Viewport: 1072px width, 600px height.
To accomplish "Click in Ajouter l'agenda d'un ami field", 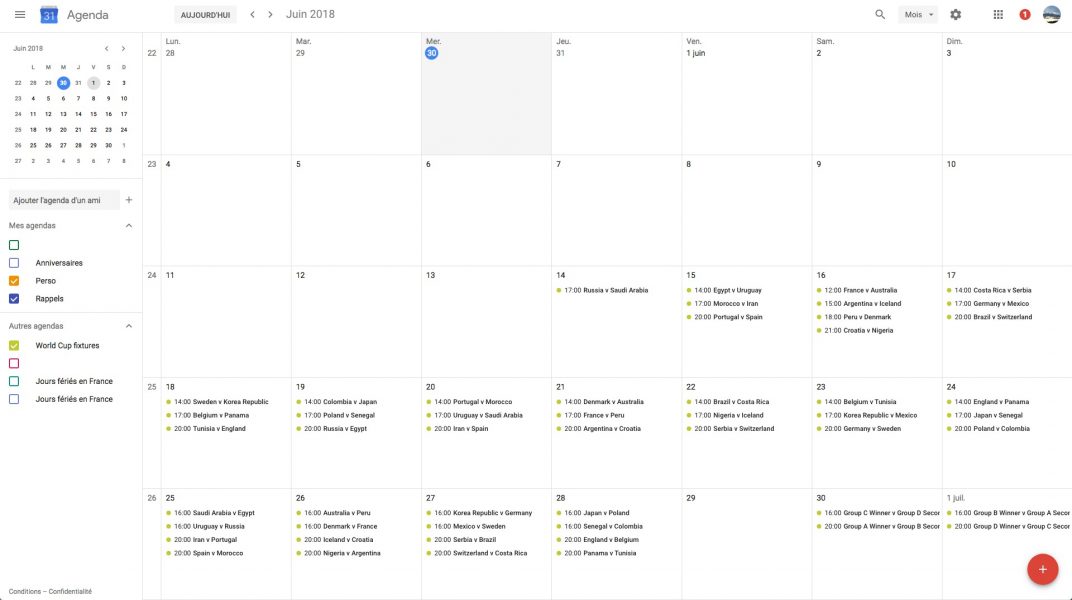I will pyautogui.click(x=64, y=200).
